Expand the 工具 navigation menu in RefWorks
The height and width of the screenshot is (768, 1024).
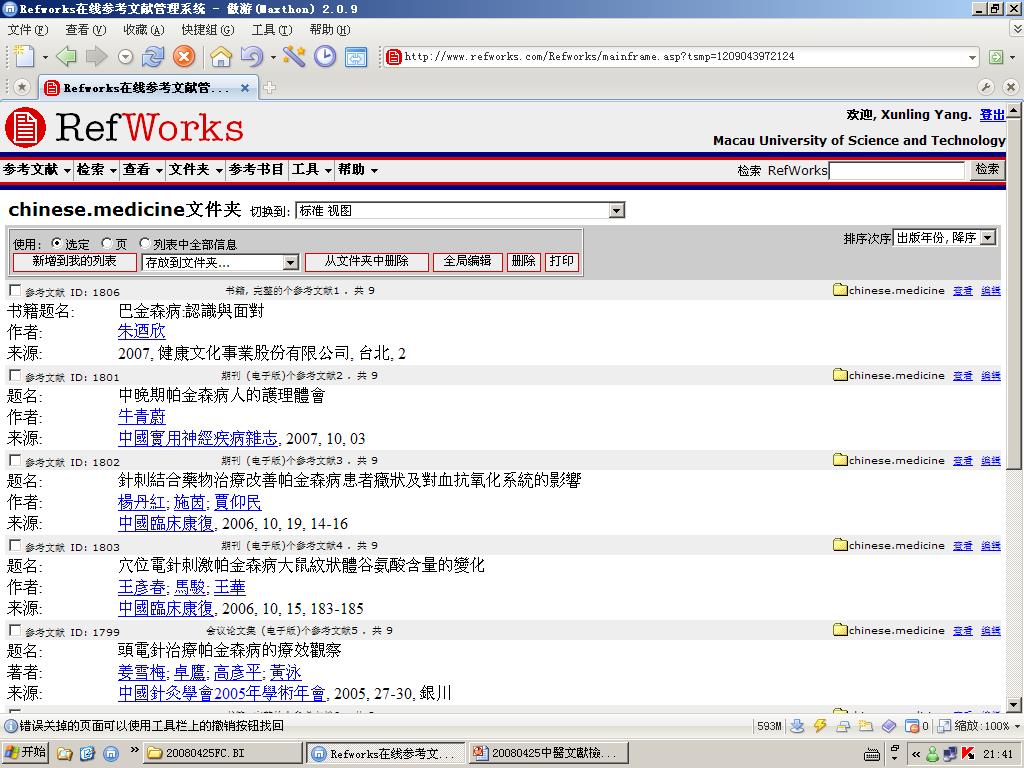coord(312,170)
